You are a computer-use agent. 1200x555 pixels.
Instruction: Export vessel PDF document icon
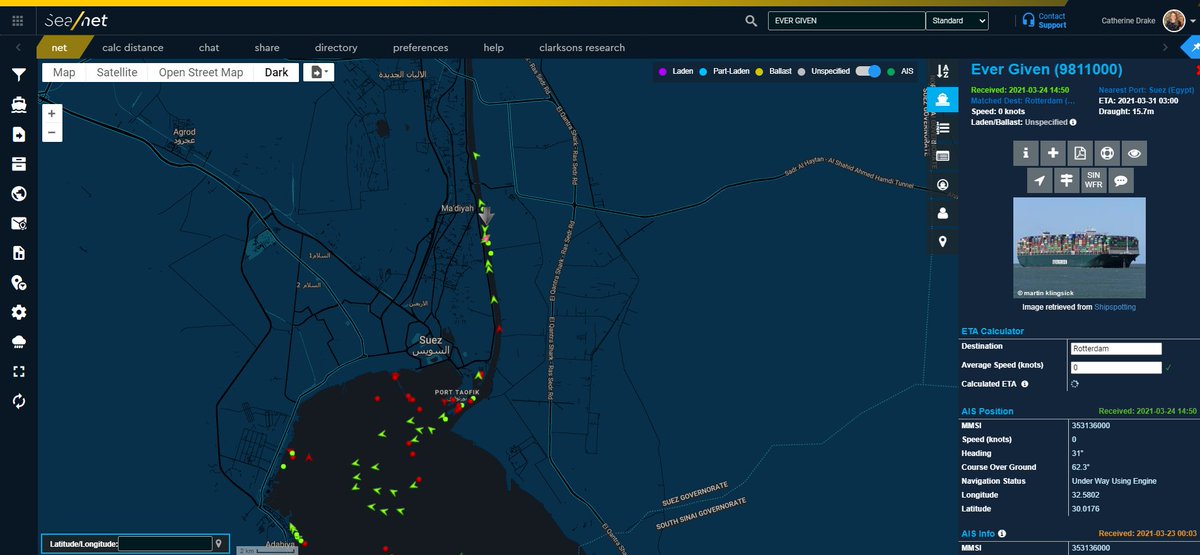pos(1079,153)
